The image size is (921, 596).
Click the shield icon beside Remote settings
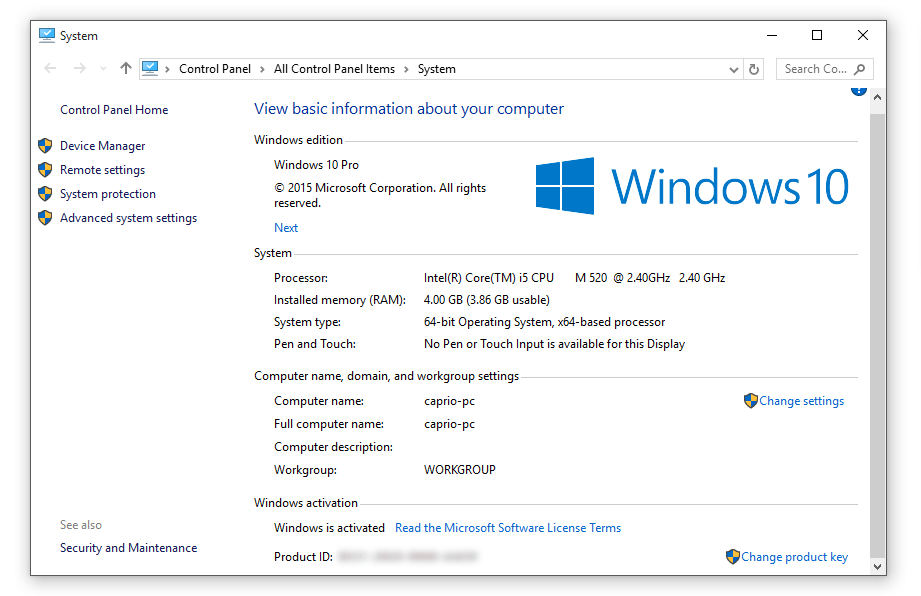[x=45, y=170]
